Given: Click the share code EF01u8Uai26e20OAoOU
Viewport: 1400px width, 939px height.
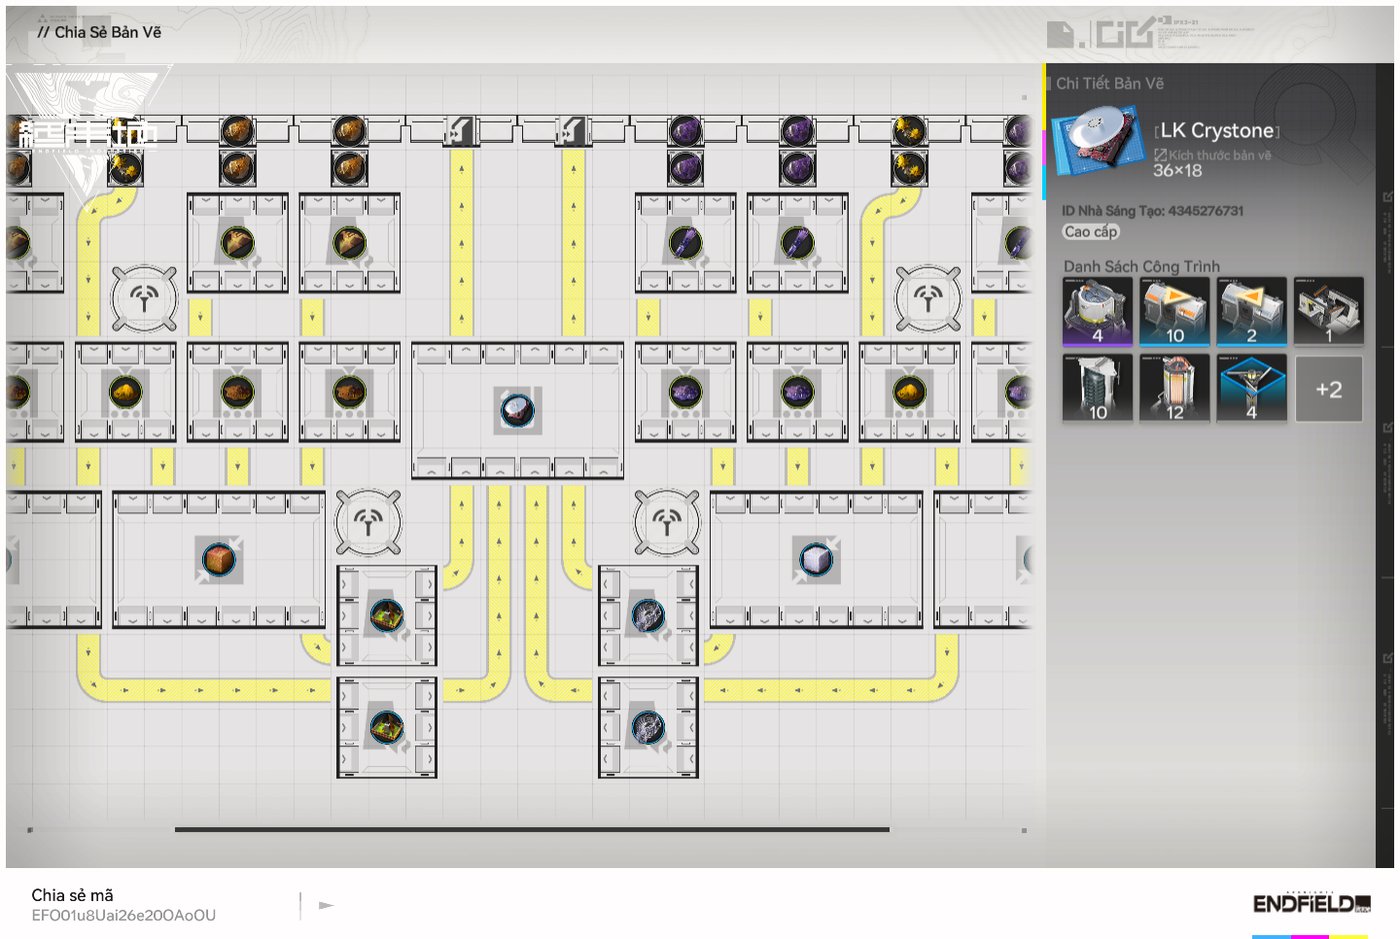Looking at the screenshot, I should click(123, 915).
